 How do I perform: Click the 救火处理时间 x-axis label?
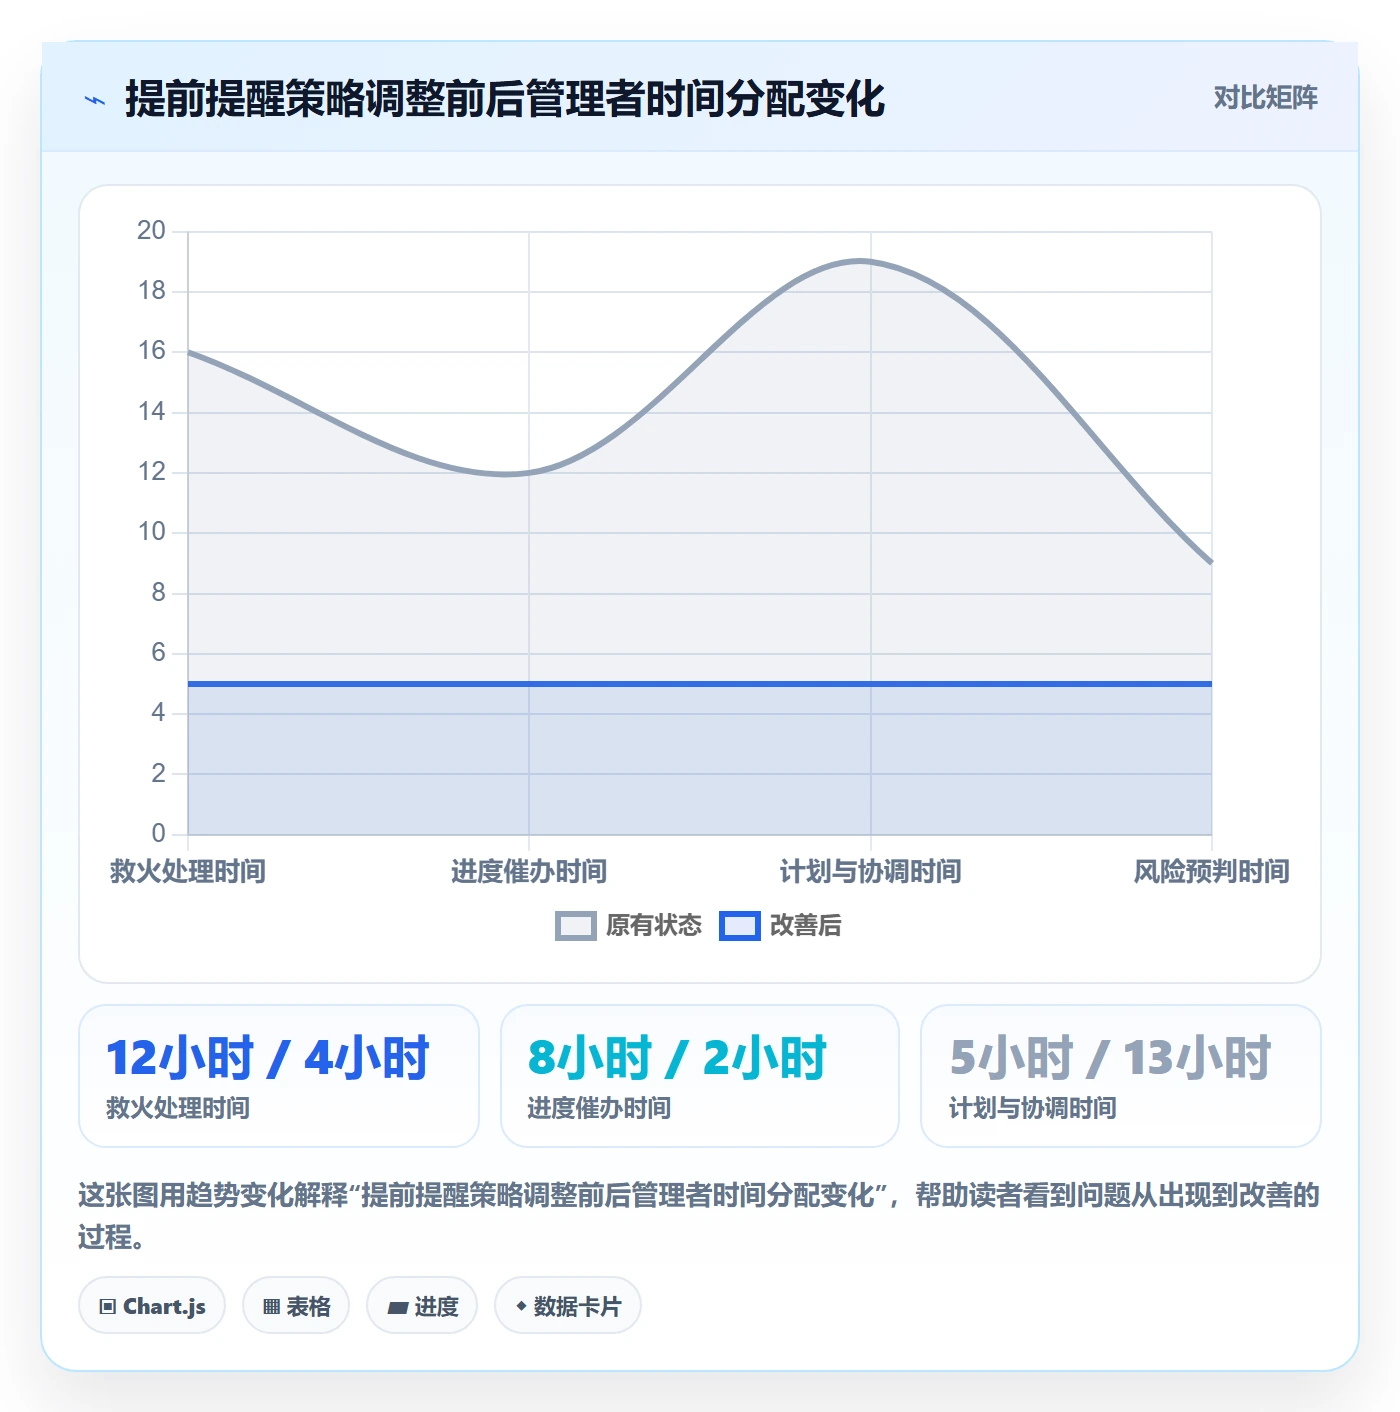[188, 871]
